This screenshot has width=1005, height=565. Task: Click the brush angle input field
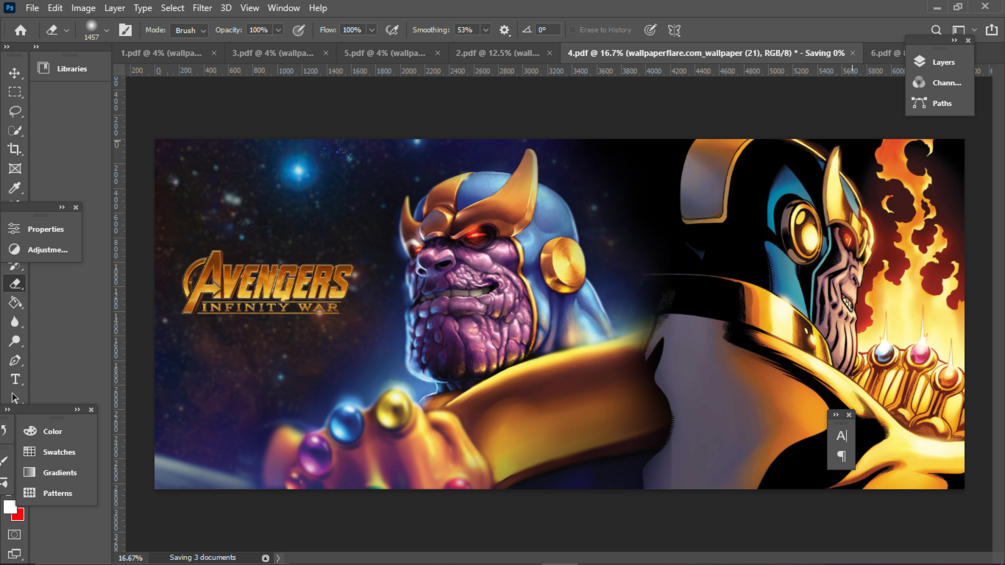pos(547,30)
